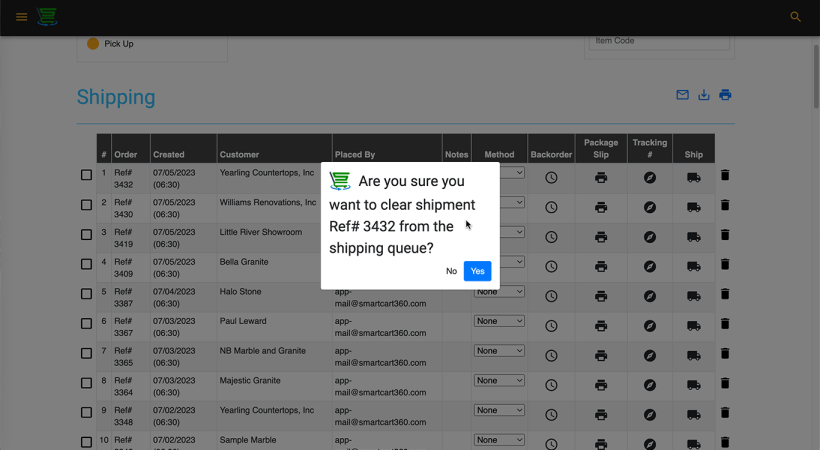
Task: Open Method dropdown for Halo Stone order
Action: [499, 292]
